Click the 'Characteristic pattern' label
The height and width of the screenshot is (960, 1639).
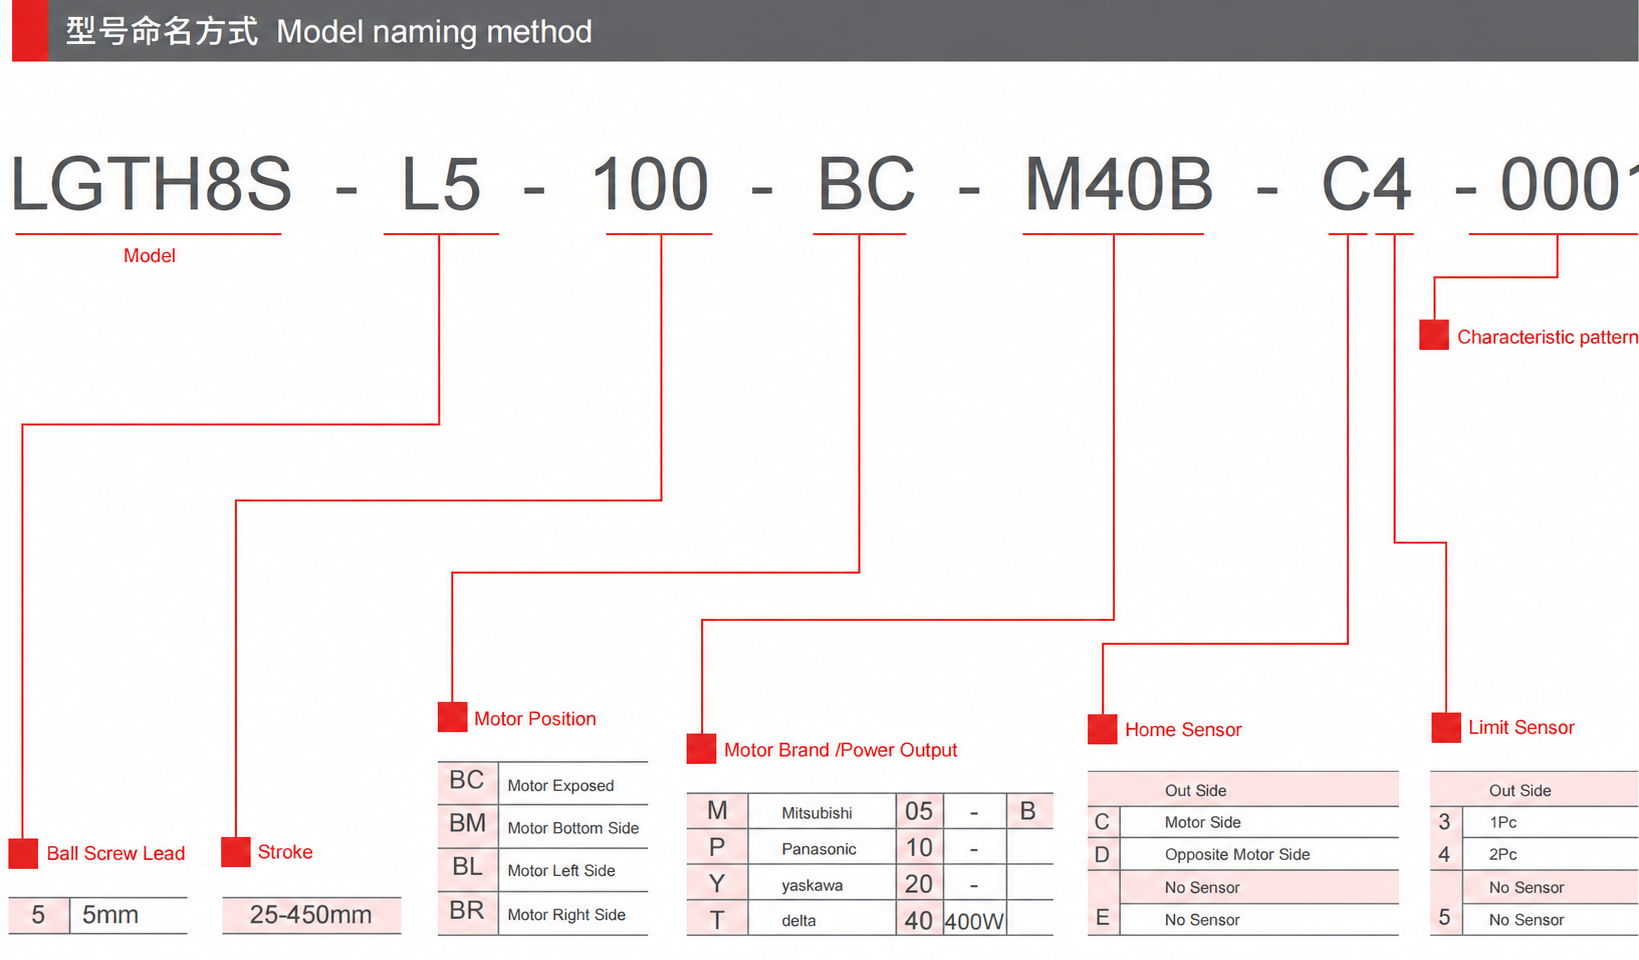click(x=1547, y=337)
